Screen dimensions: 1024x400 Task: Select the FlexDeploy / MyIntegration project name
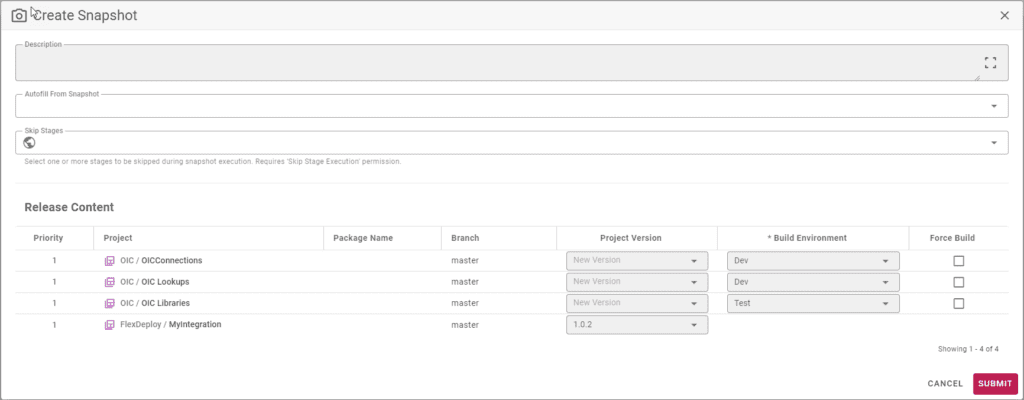click(x=170, y=325)
